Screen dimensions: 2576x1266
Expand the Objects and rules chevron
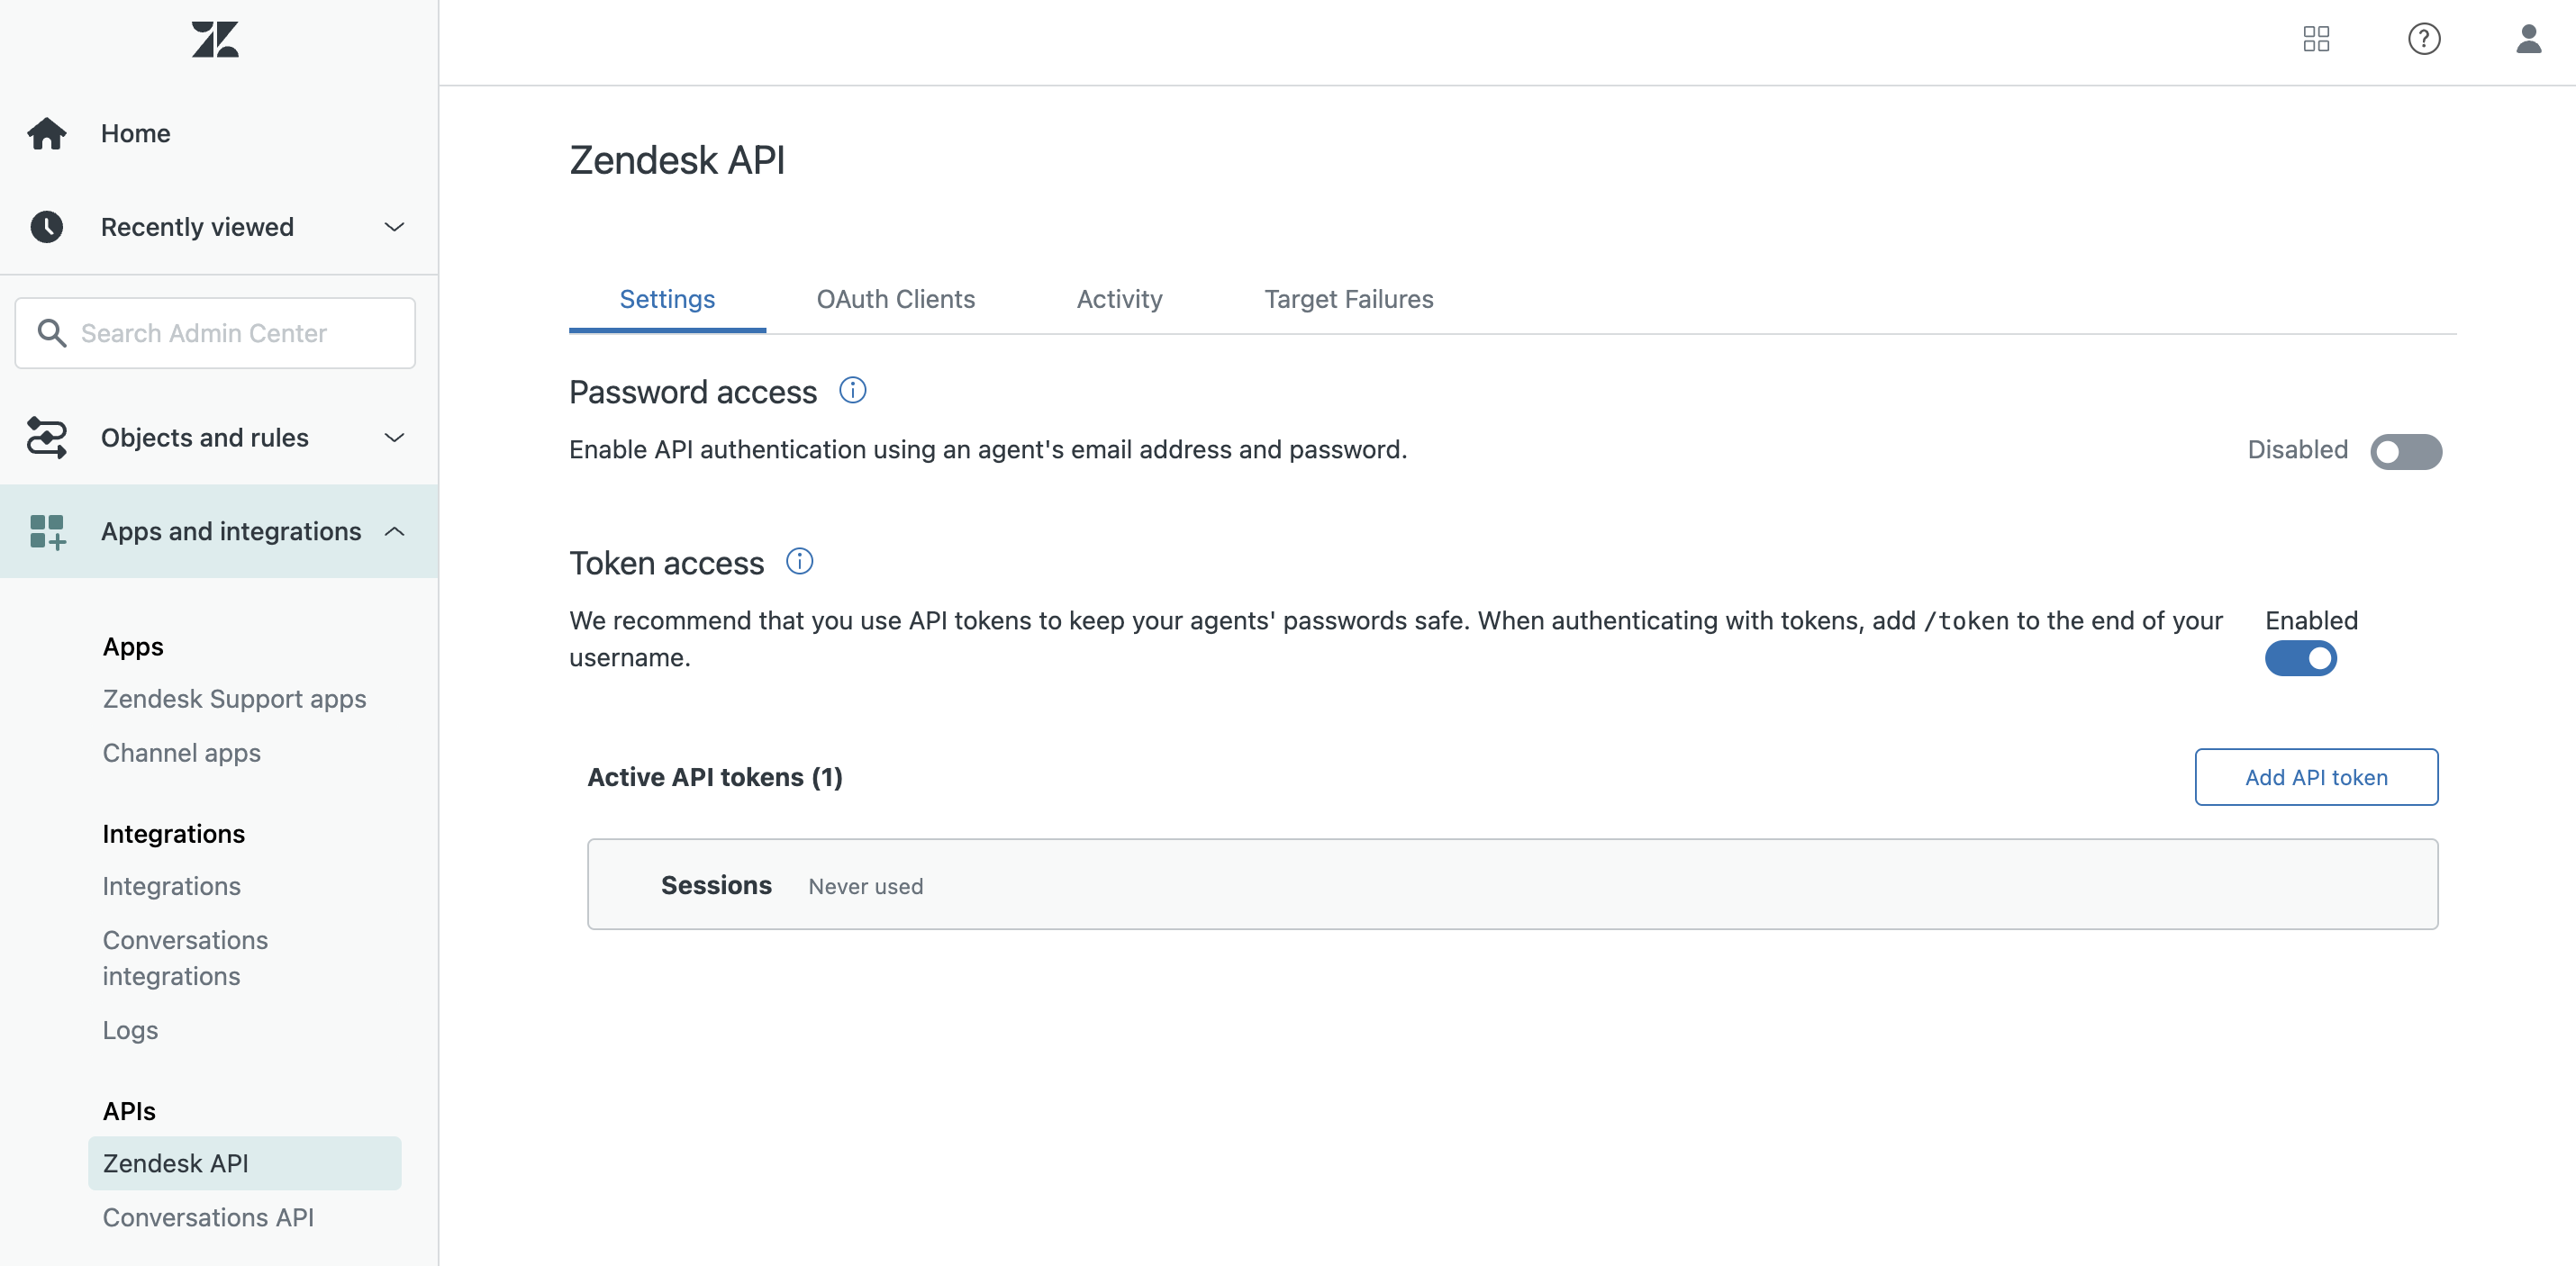click(x=395, y=437)
